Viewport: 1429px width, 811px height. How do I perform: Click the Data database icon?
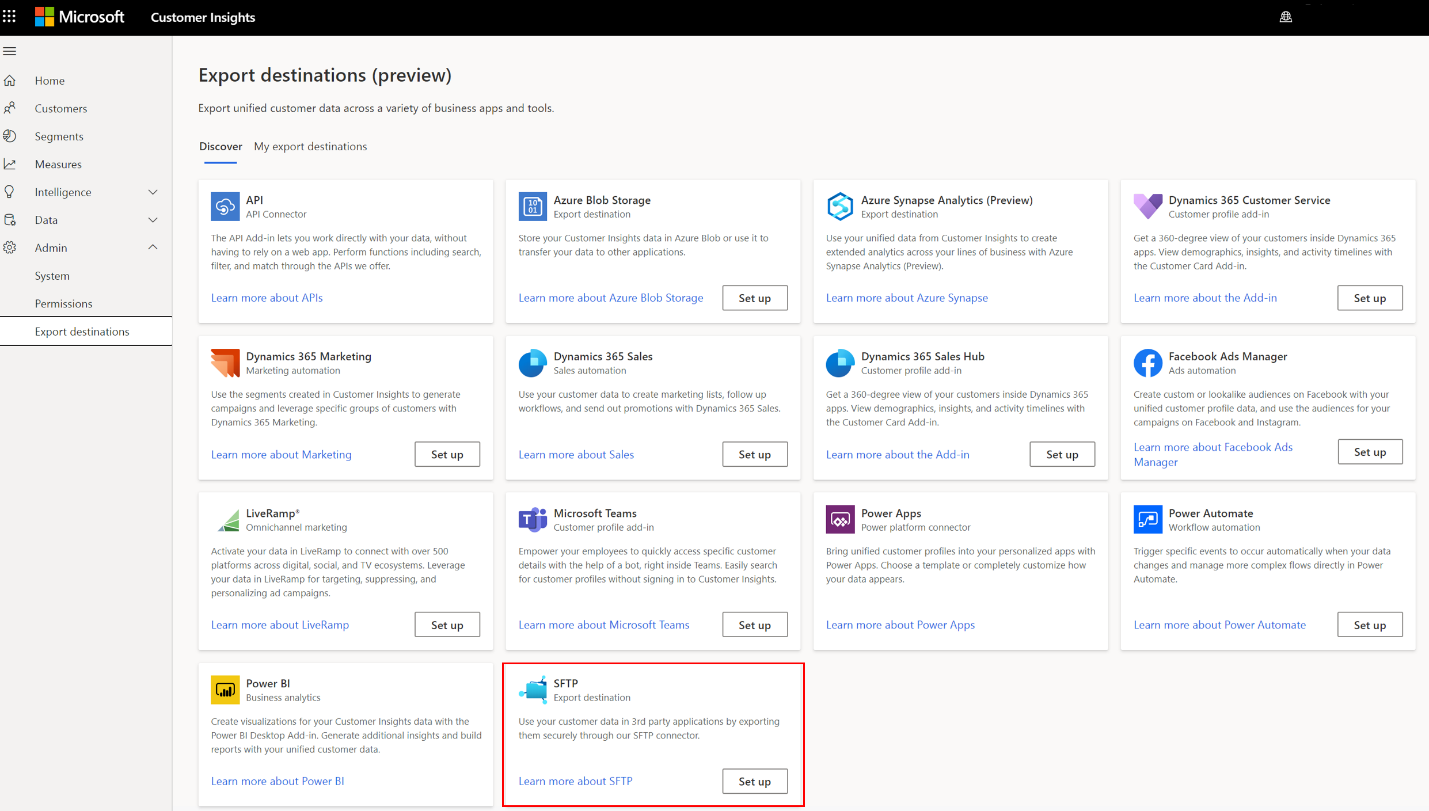coord(10,220)
